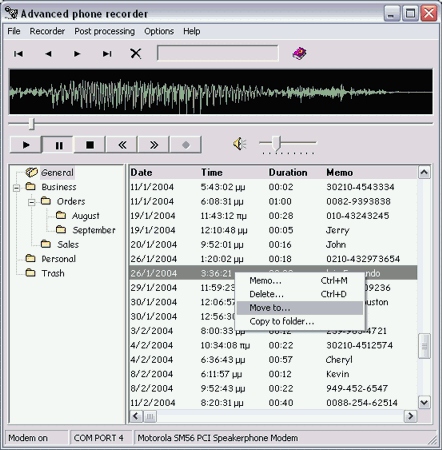442x450 pixels.
Task: Jump to last recording with the skip-to-end icon
Action: pyautogui.click(x=107, y=54)
